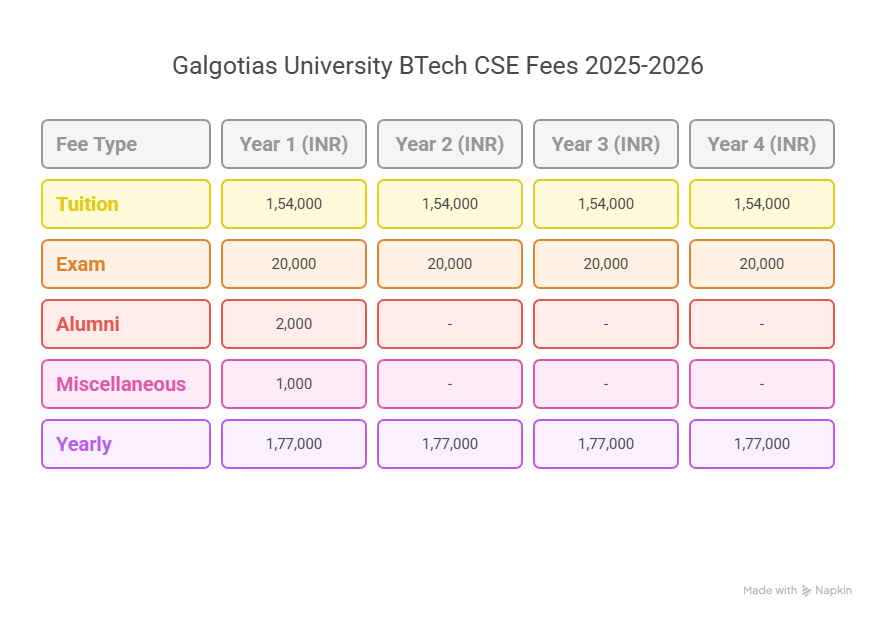Select the Year 3 Exam cell 20,000

coord(606,264)
